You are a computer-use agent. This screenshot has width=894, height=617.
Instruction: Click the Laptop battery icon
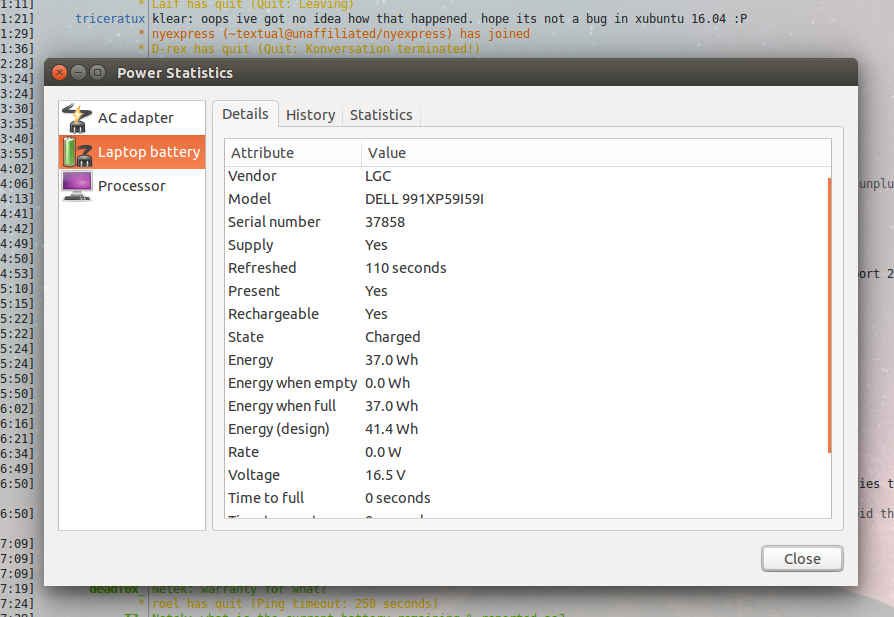coord(77,152)
